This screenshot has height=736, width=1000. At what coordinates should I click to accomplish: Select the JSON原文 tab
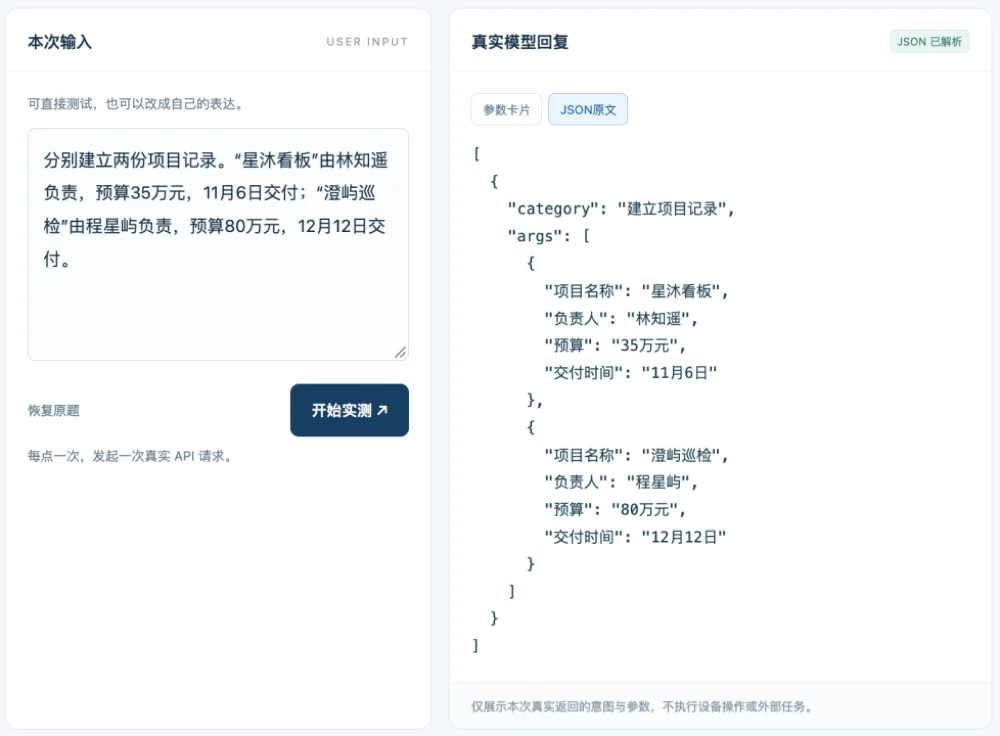[x=587, y=110]
